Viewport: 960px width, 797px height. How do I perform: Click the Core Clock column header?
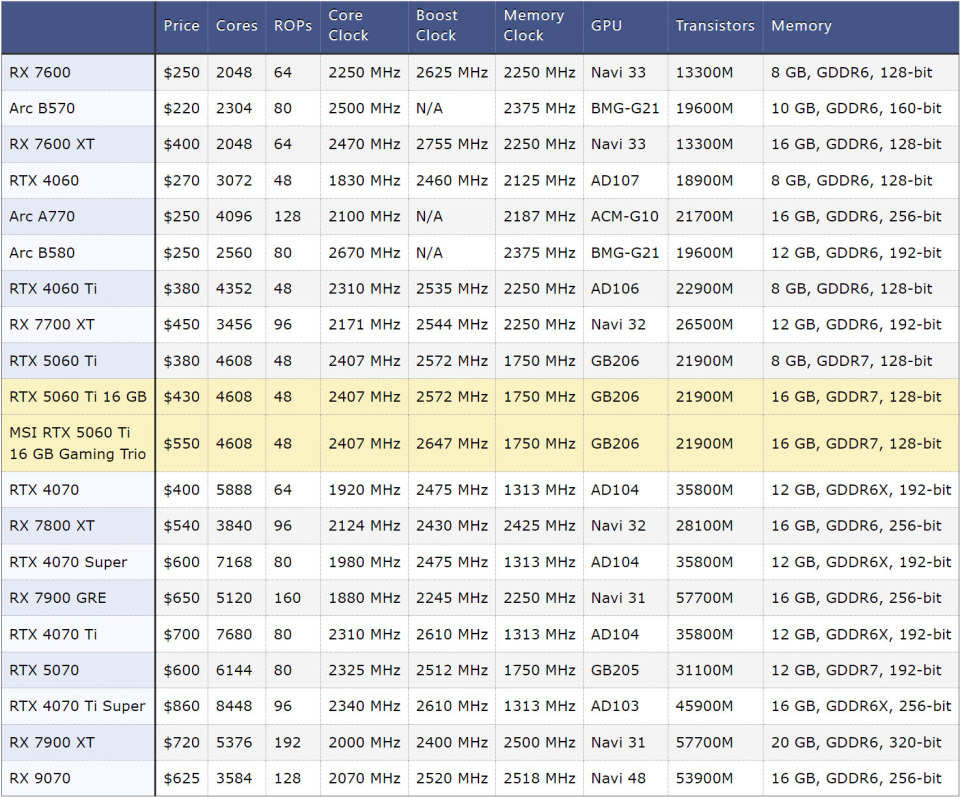[x=364, y=26]
